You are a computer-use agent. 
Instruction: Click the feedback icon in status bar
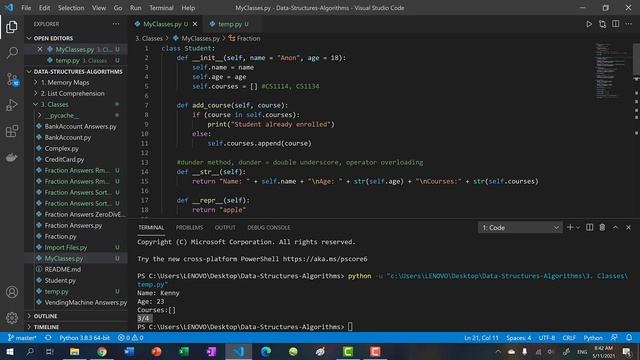point(614,337)
